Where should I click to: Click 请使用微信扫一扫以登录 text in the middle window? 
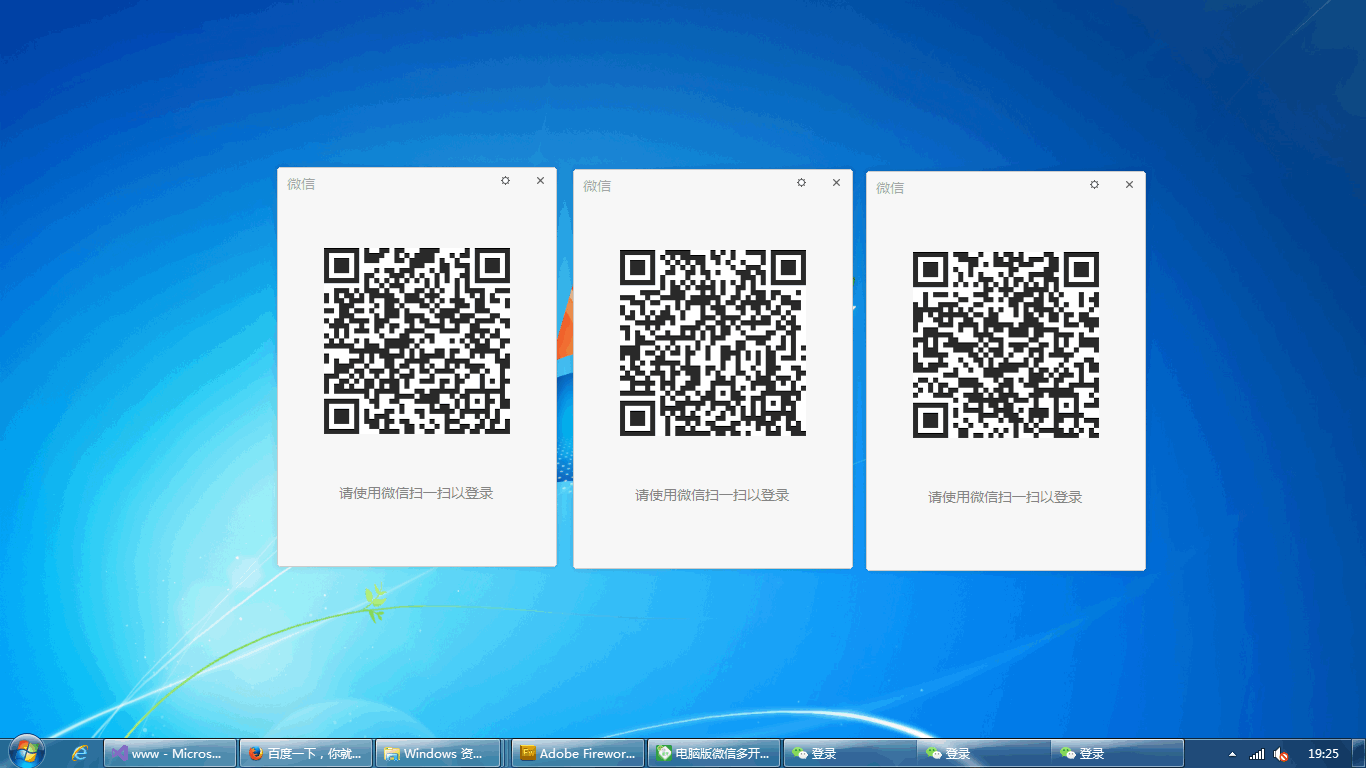pyautogui.click(x=712, y=495)
